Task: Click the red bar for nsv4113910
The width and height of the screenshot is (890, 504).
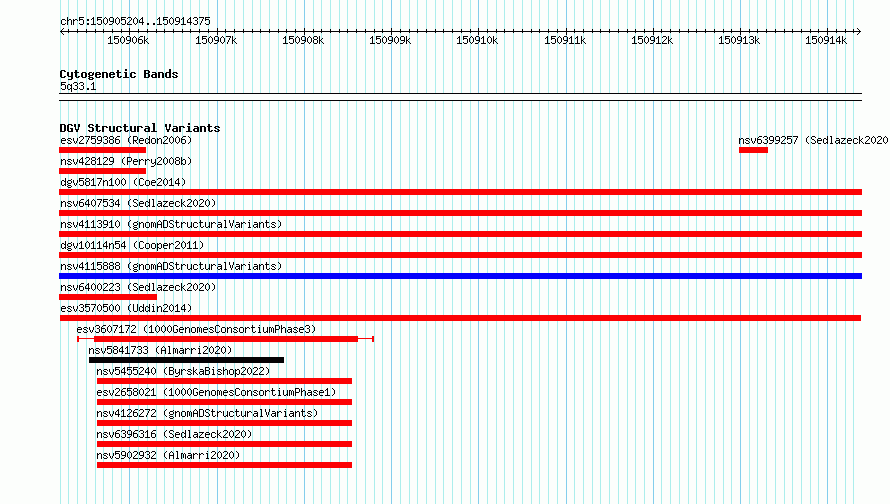Action: [460, 234]
